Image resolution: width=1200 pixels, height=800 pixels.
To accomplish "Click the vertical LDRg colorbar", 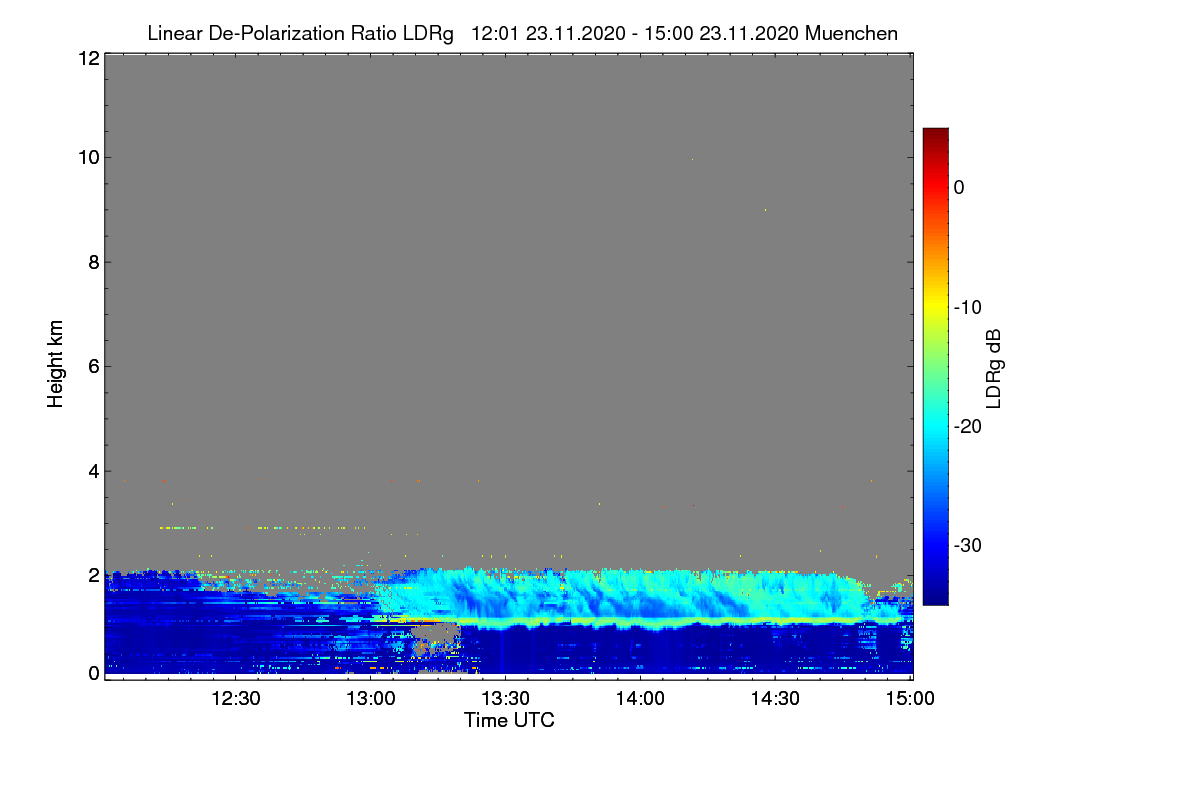I will point(935,366).
